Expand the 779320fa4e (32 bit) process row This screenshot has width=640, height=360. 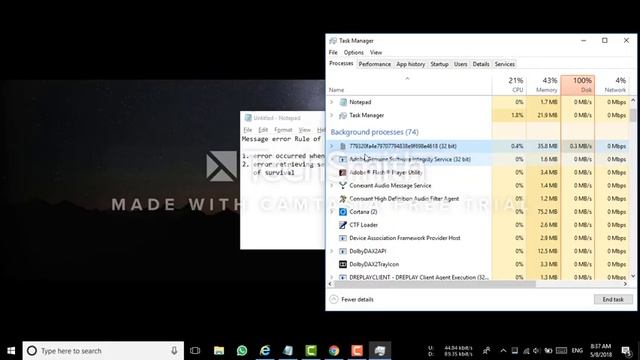click(332, 146)
